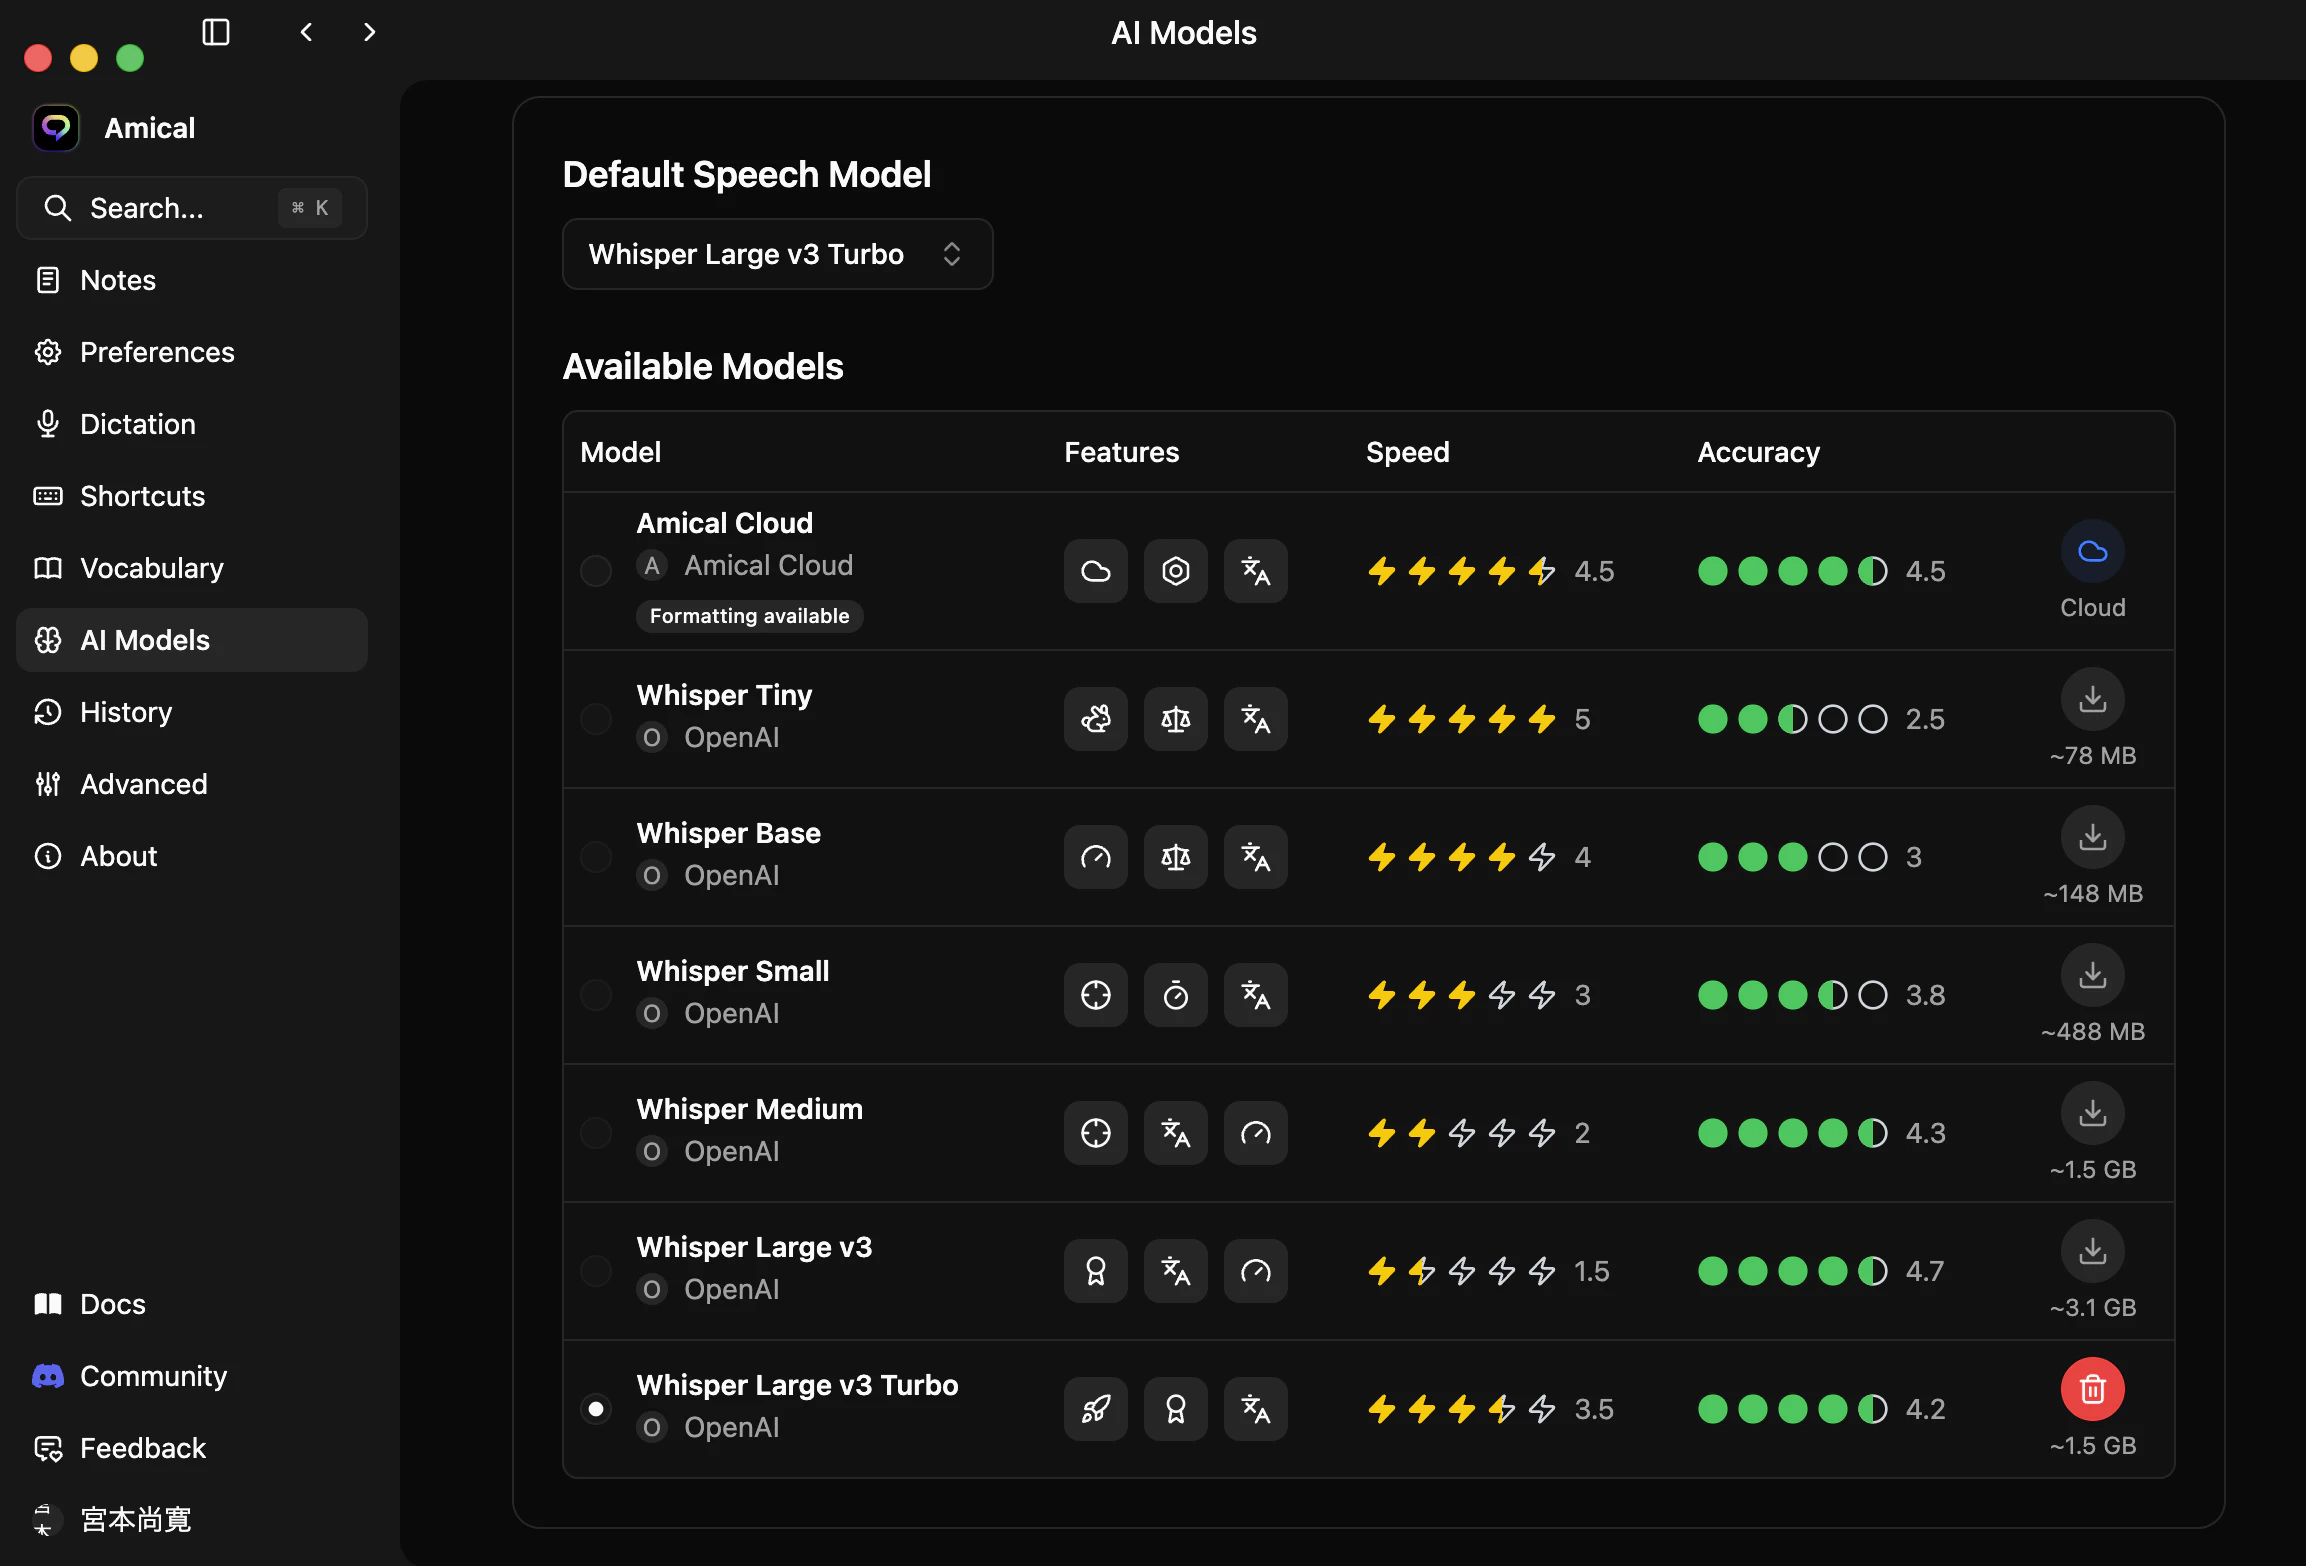This screenshot has height=1566, width=2306.
Task: Open the Docs link
Action: click(192, 1304)
